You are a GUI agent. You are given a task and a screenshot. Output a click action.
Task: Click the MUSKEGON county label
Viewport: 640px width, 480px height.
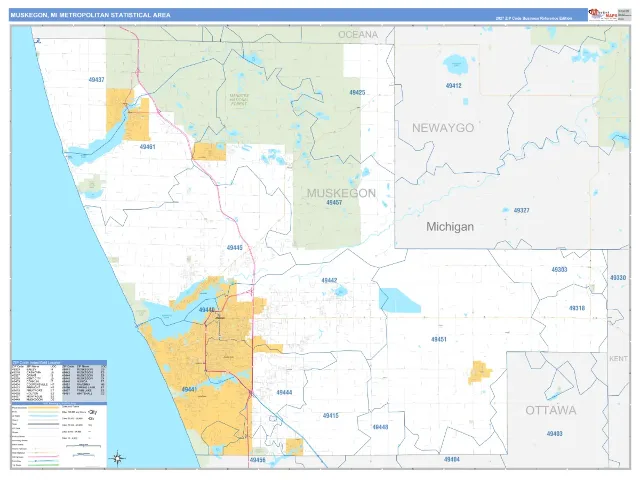341,193
